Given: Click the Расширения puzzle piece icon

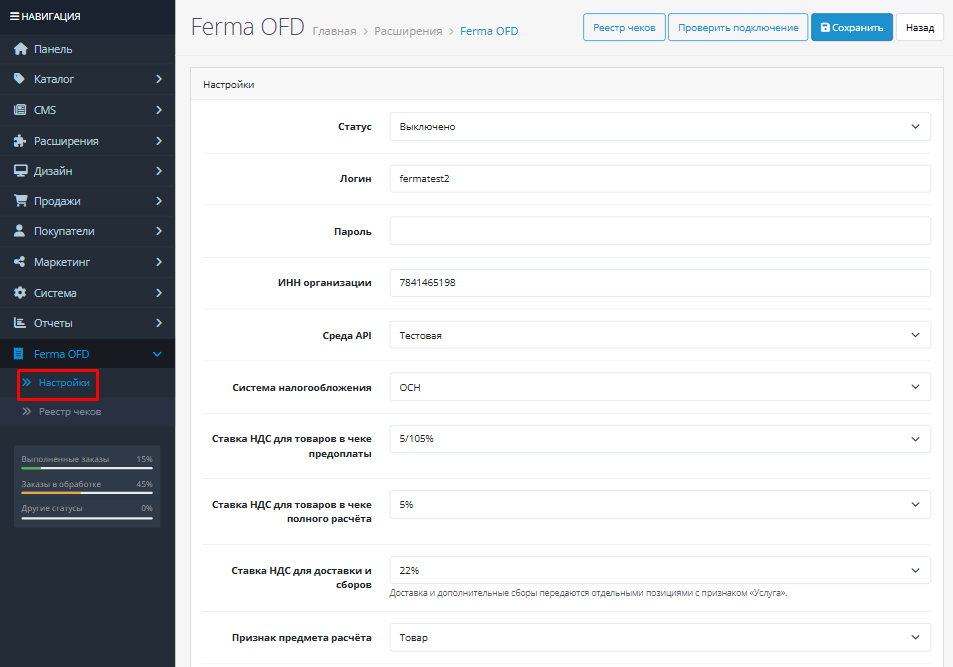Looking at the screenshot, I should [20, 140].
